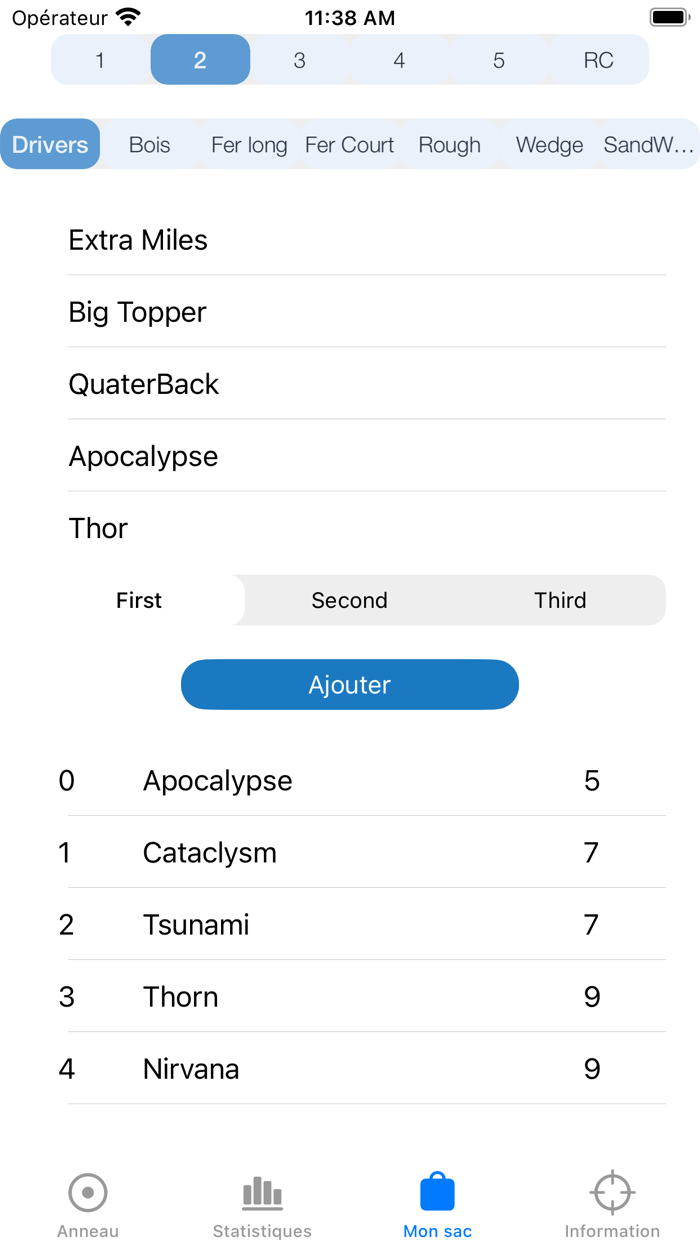Open the Information crosshair icon
700x1244 pixels.
pyautogui.click(x=612, y=1193)
